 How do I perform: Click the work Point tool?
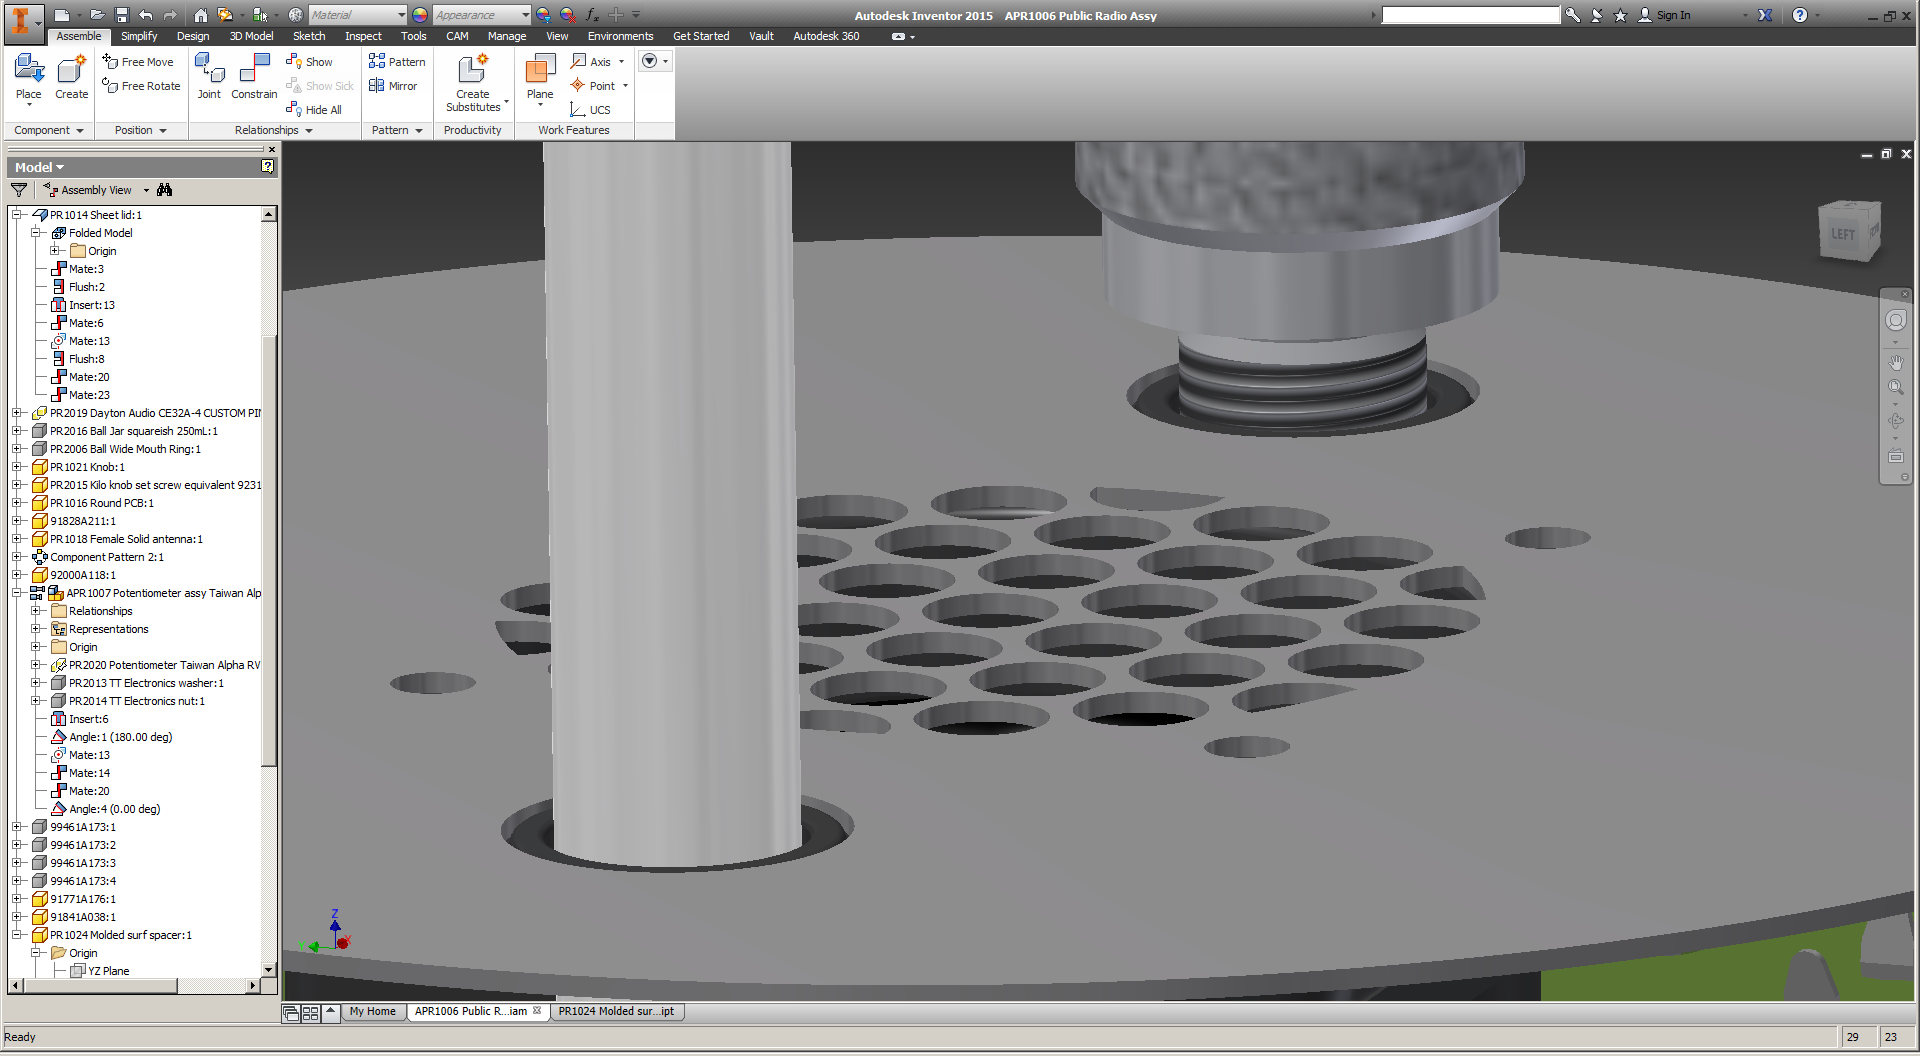click(x=593, y=86)
